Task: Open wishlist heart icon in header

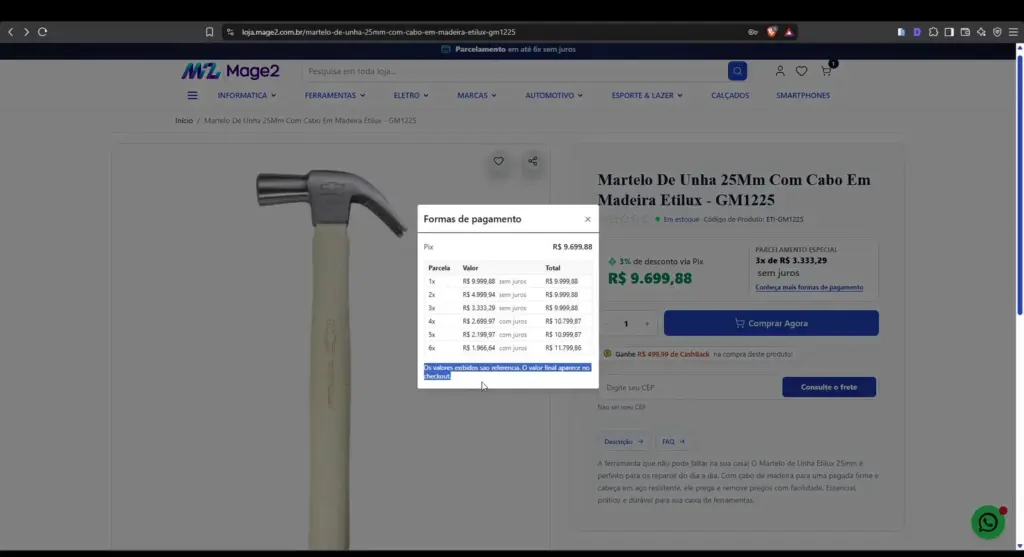Action: [801, 71]
